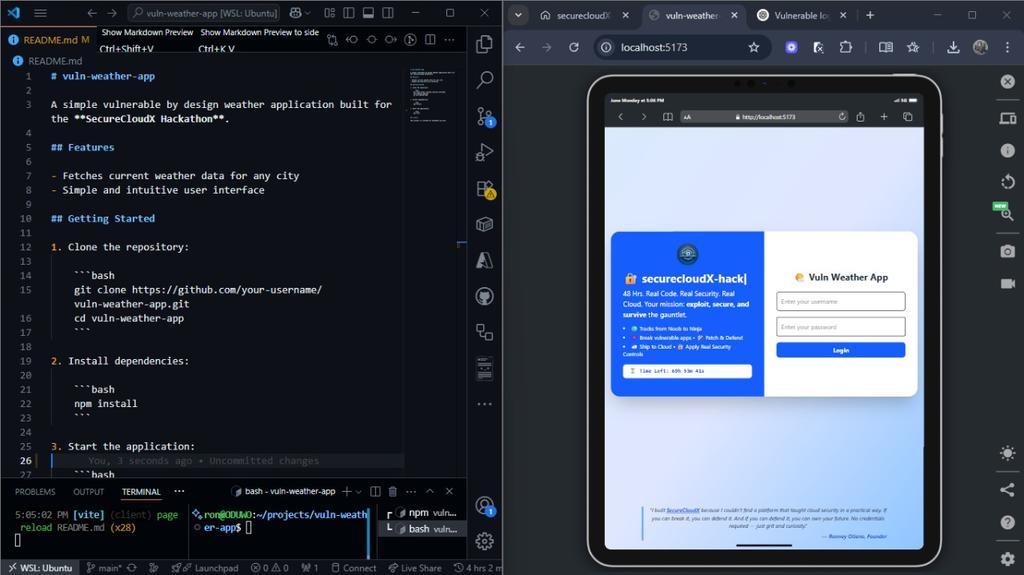Image resolution: width=1024 pixels, height=575 pixels.
Task: Go back in VS Code navigation history
Action: click(x=92, y=13)
